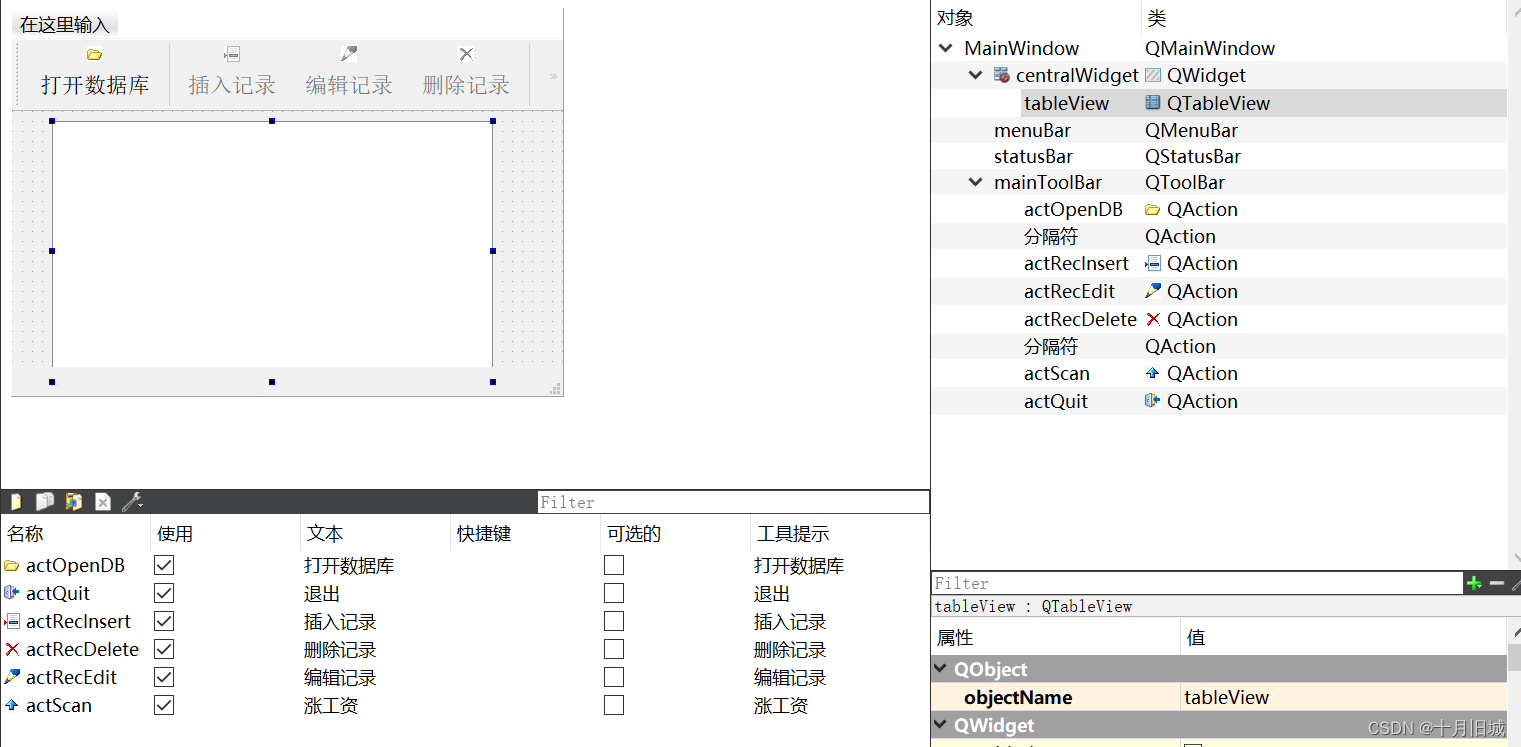Check 可选的 checkbox for actRecEdit
Viewport: 1521px width, 747px height.
614,677
